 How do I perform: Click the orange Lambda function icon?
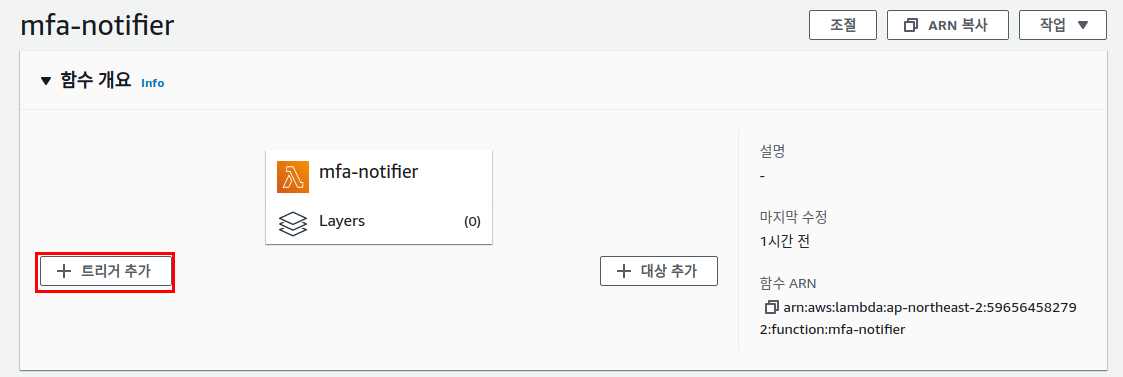point(292,177)
